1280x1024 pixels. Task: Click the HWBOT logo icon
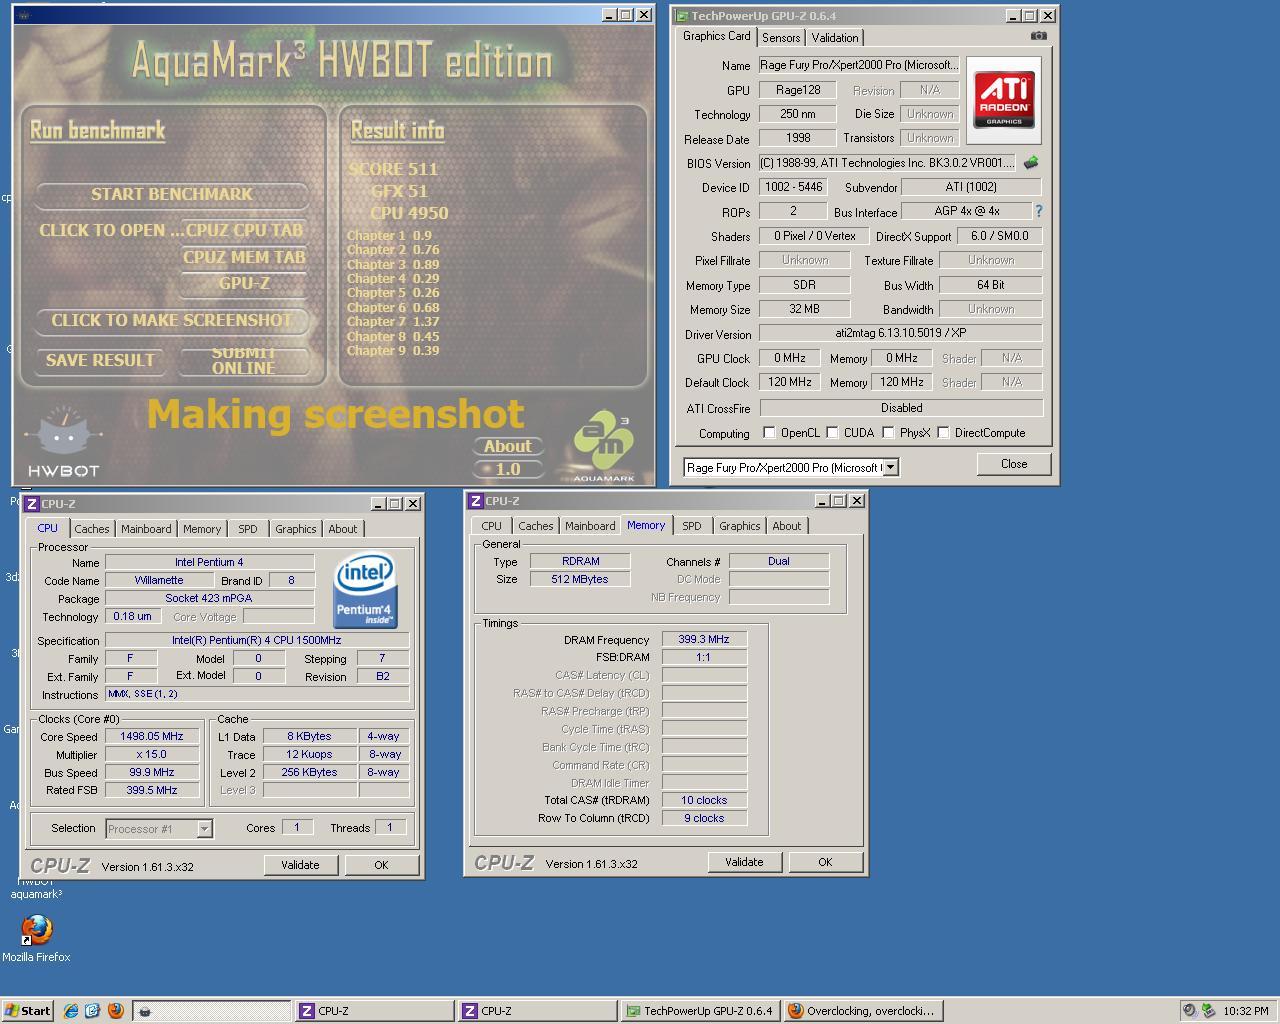coord(62,442)
